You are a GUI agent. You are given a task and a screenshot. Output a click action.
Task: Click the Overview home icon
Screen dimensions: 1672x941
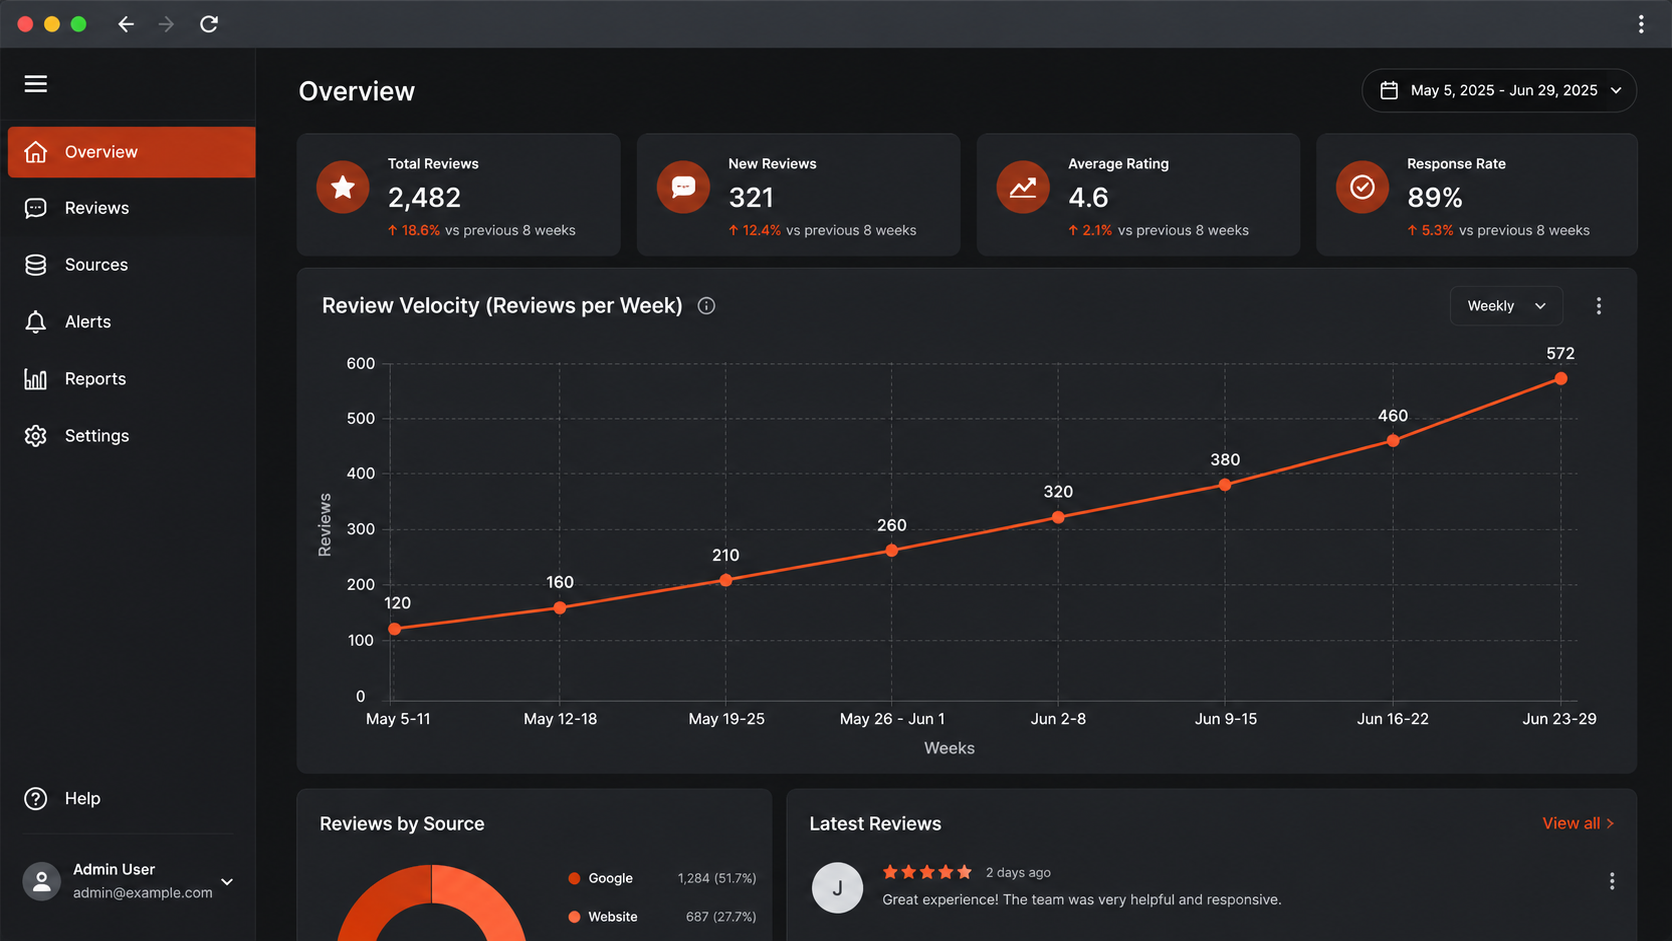pos(36,152)
